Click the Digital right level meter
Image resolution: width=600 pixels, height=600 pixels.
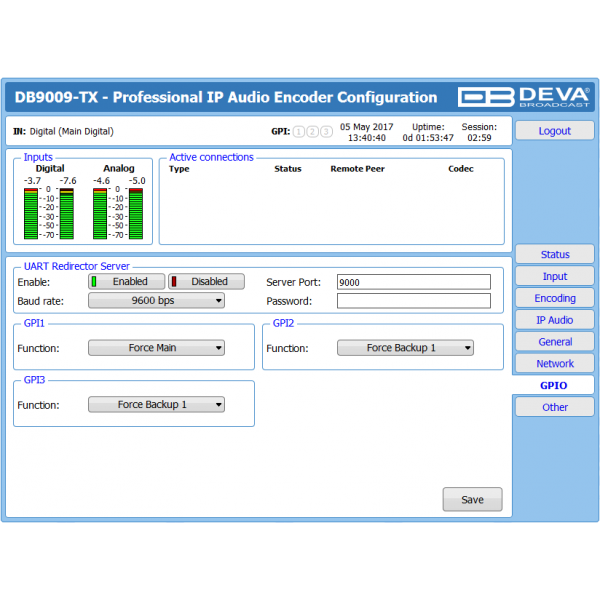[67, 214]
